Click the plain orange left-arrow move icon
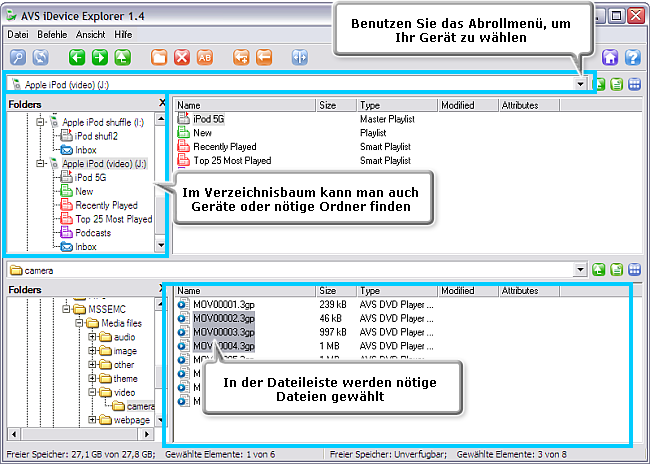This screenshot has width=650, height=464. pos(264,57)
